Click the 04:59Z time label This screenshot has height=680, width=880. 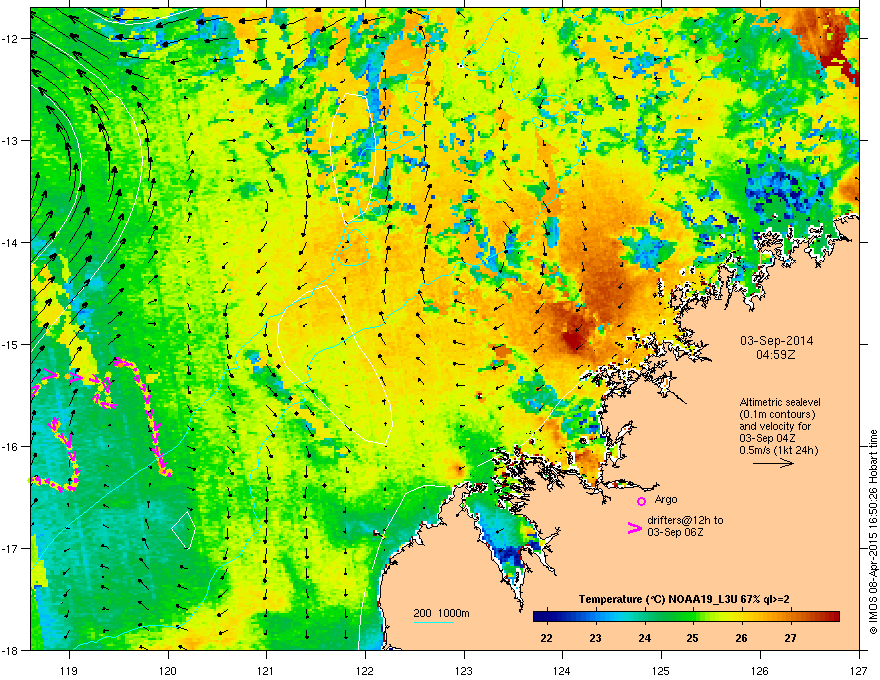coord(776,355)
